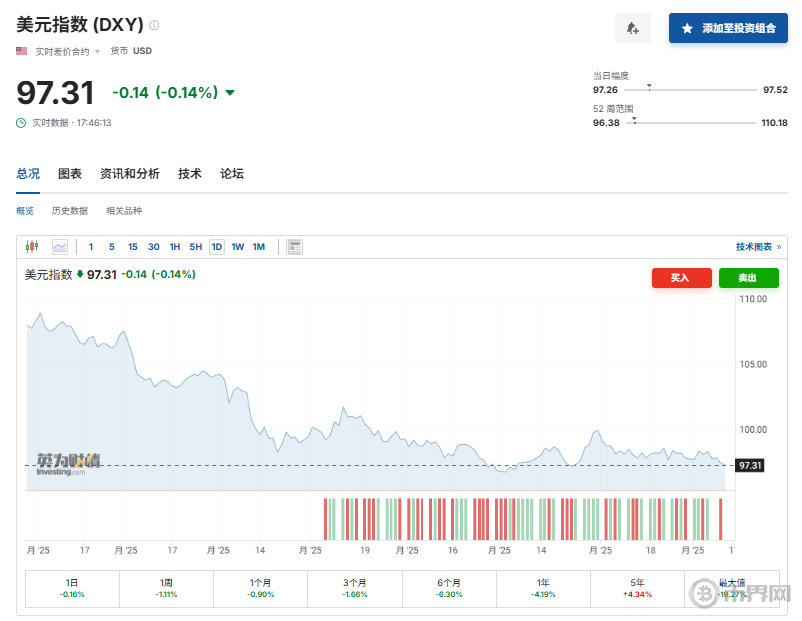Screen dimensions: 802x621
Task: Select the 6个月 performance range cell
Action: tap(449, 588)
